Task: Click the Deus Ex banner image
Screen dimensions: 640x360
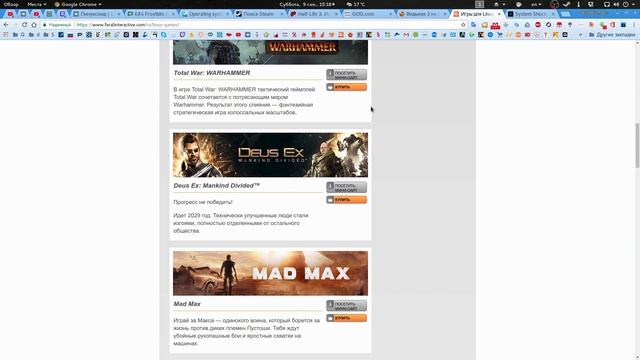Action: pos(270,155)
